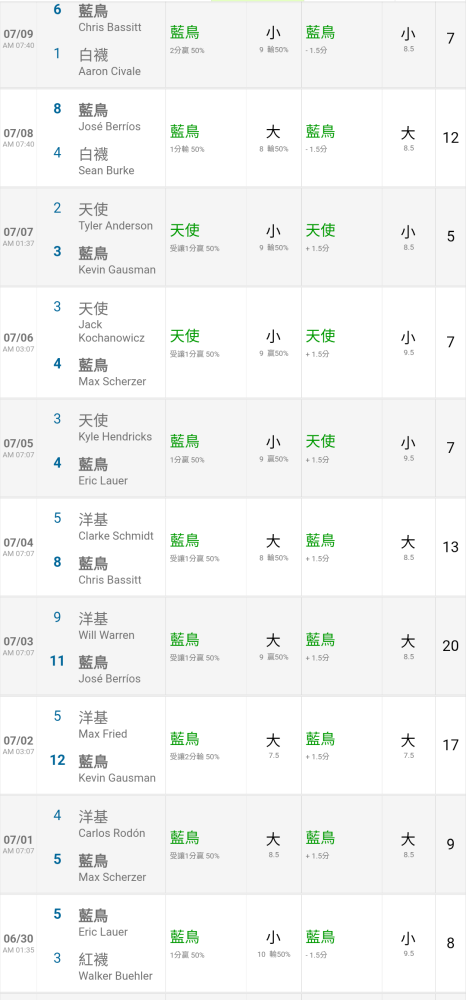This screenshot has width=466, height=1000.
Task: Select Max Fried under 洋基
Action: [x=103, y=734]
